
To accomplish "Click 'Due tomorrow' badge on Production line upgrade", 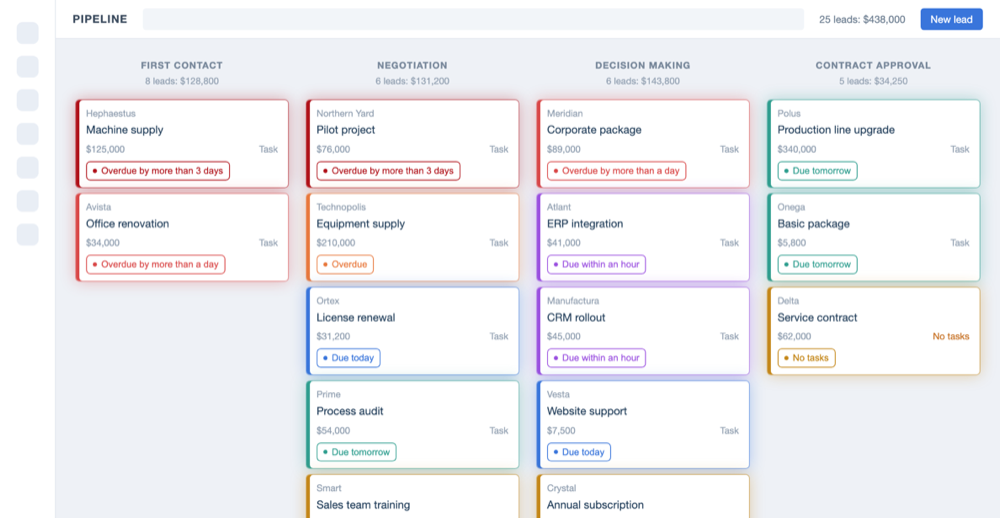I will point(818,171).
